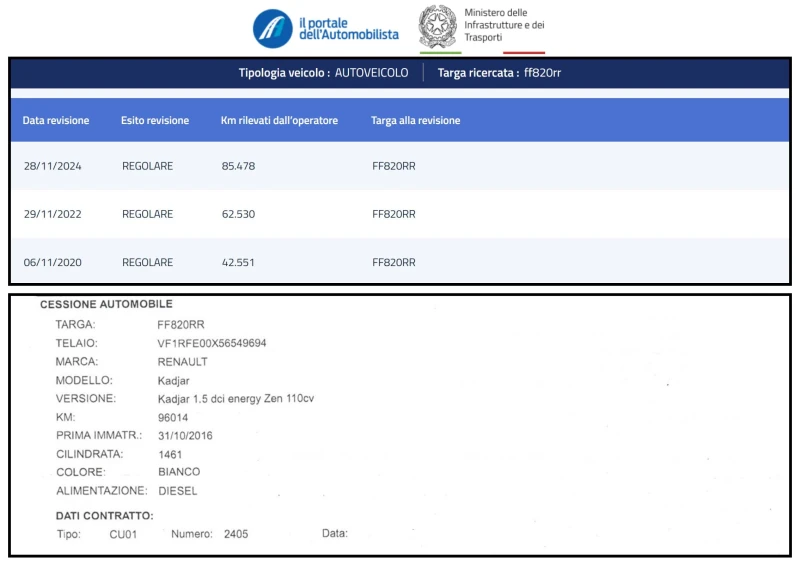Click the blue Portale dell'Automobilista road logo
This screenshot has width=800, height=566.
[273, 29]
